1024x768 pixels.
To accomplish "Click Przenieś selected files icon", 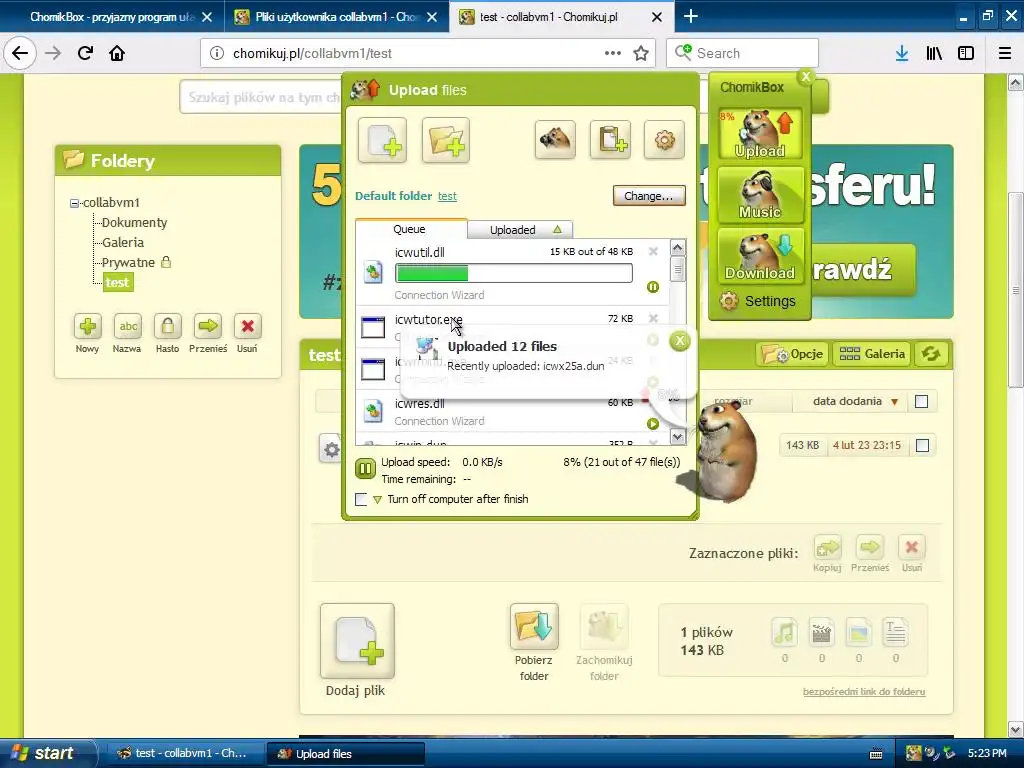I will [x=870, y=547].
